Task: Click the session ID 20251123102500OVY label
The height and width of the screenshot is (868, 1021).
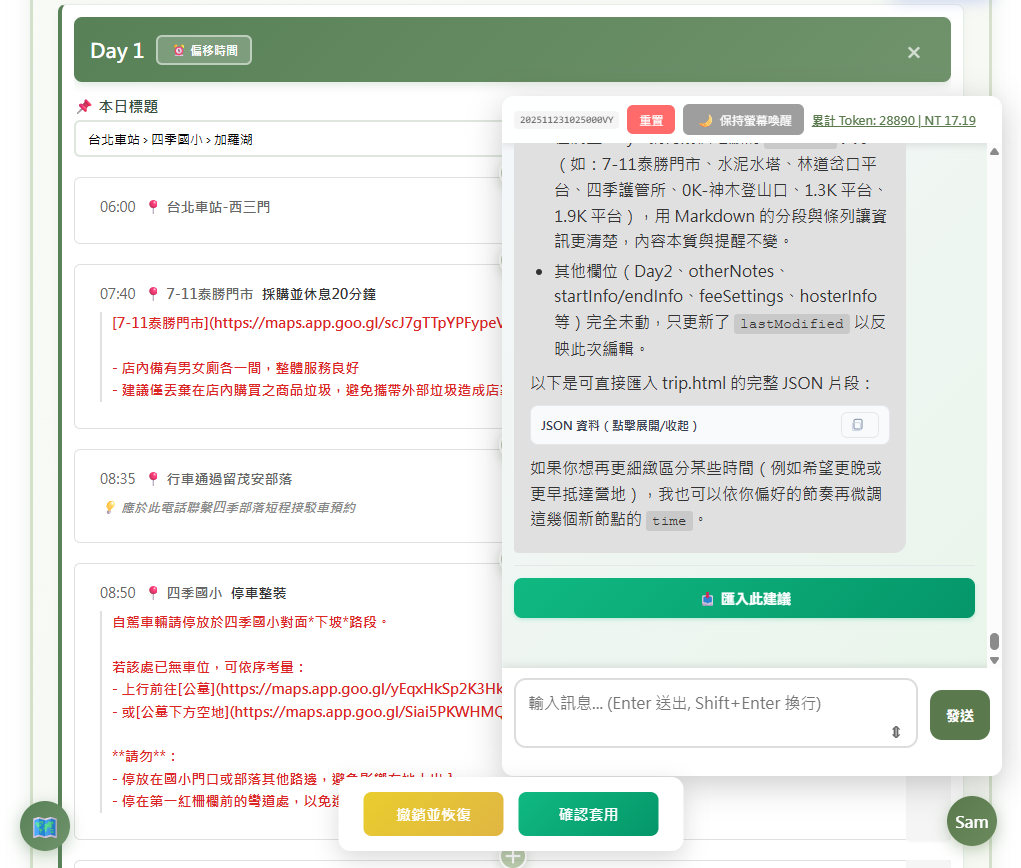Action: point(566,120)
